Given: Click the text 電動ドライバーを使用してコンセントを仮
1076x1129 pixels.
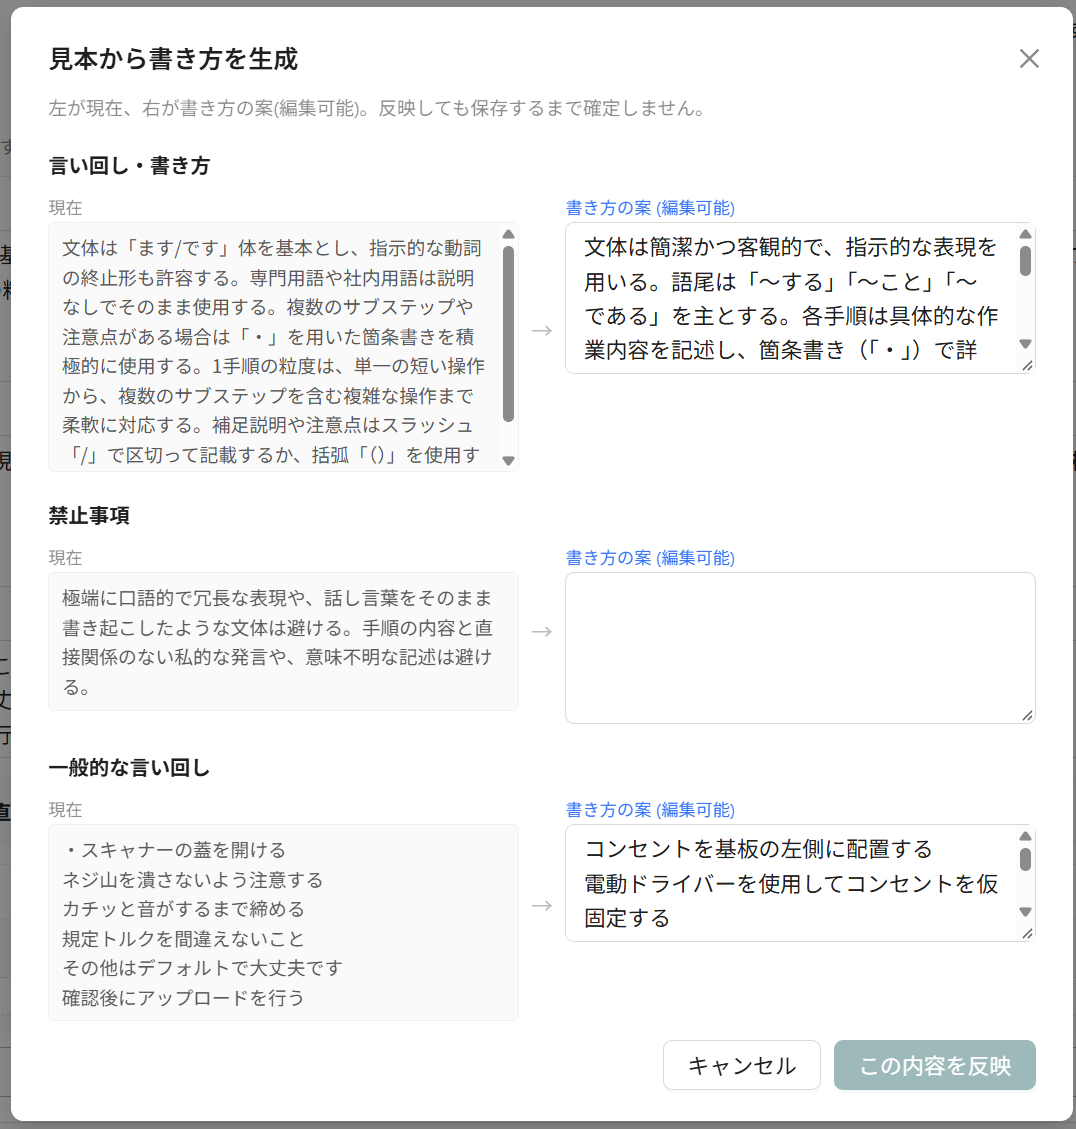Looking at the screenshot, I should click(791, 883).
